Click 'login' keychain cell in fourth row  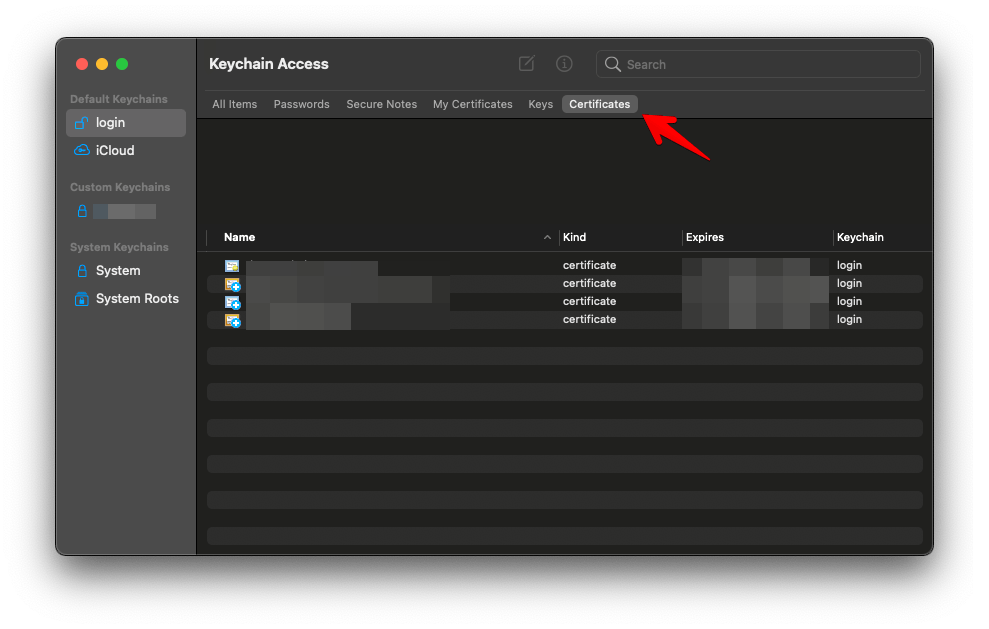[x=849, y=319]
